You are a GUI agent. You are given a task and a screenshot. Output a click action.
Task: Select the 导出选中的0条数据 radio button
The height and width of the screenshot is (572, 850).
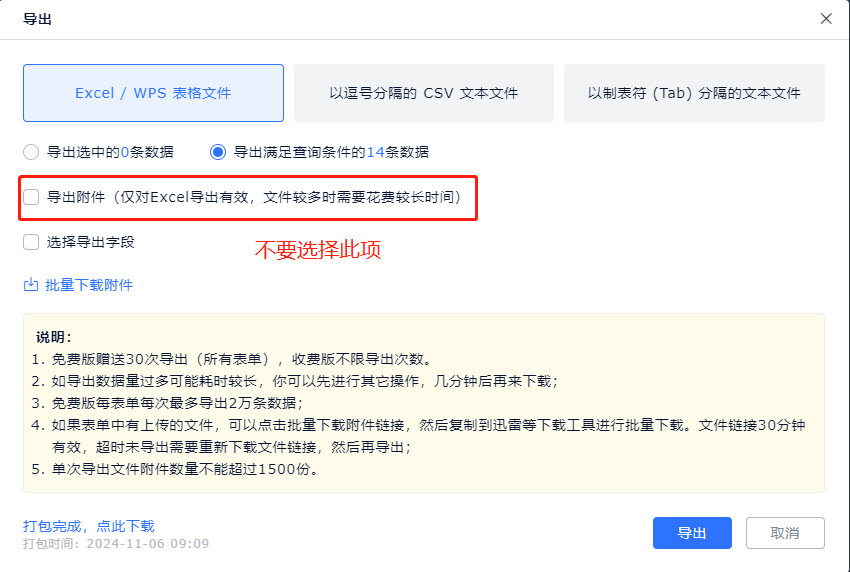pyautogui.click(x=31, y=152)
